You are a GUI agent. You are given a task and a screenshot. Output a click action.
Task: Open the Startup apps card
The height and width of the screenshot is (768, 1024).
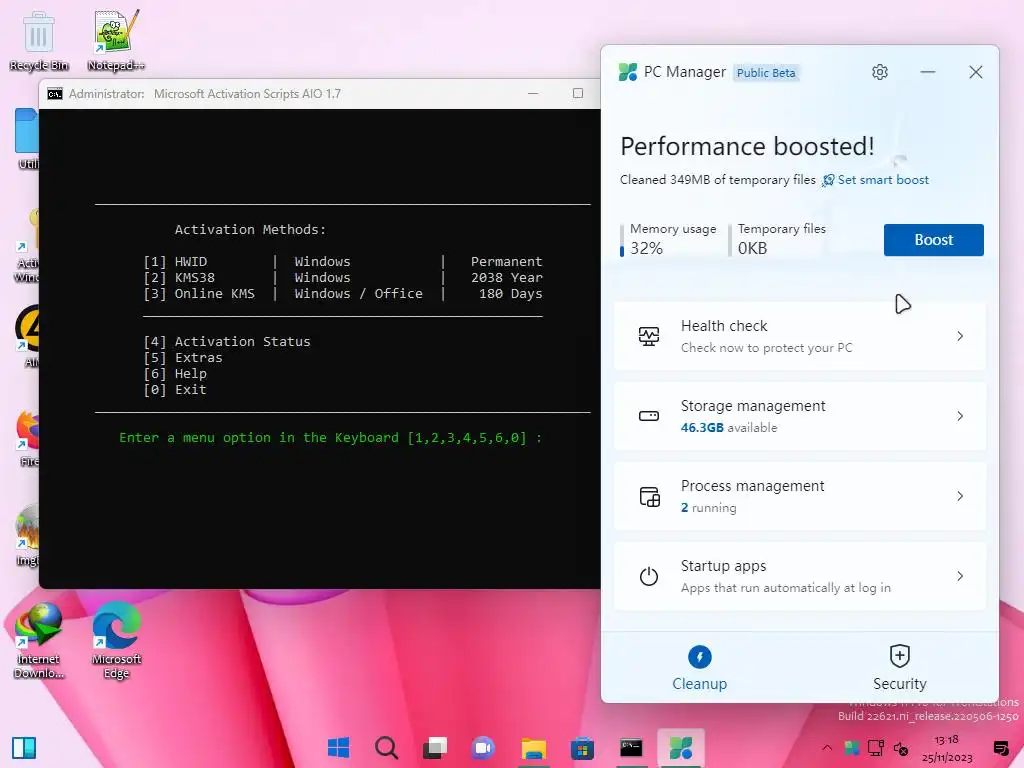tap(799, 576)
